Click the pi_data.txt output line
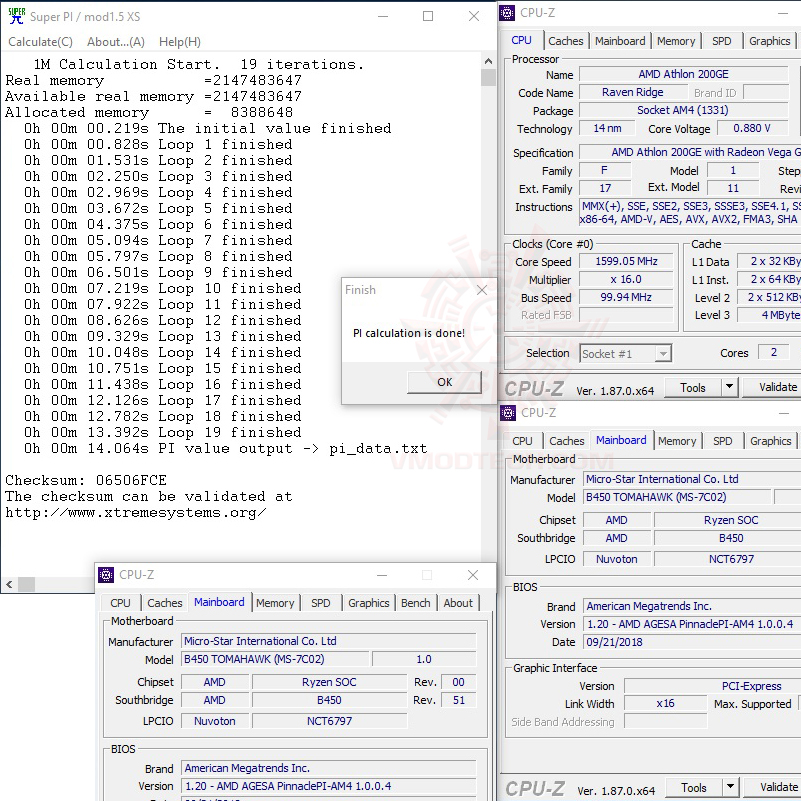This screenshot has height=801, width=801. tap(225, 449)
